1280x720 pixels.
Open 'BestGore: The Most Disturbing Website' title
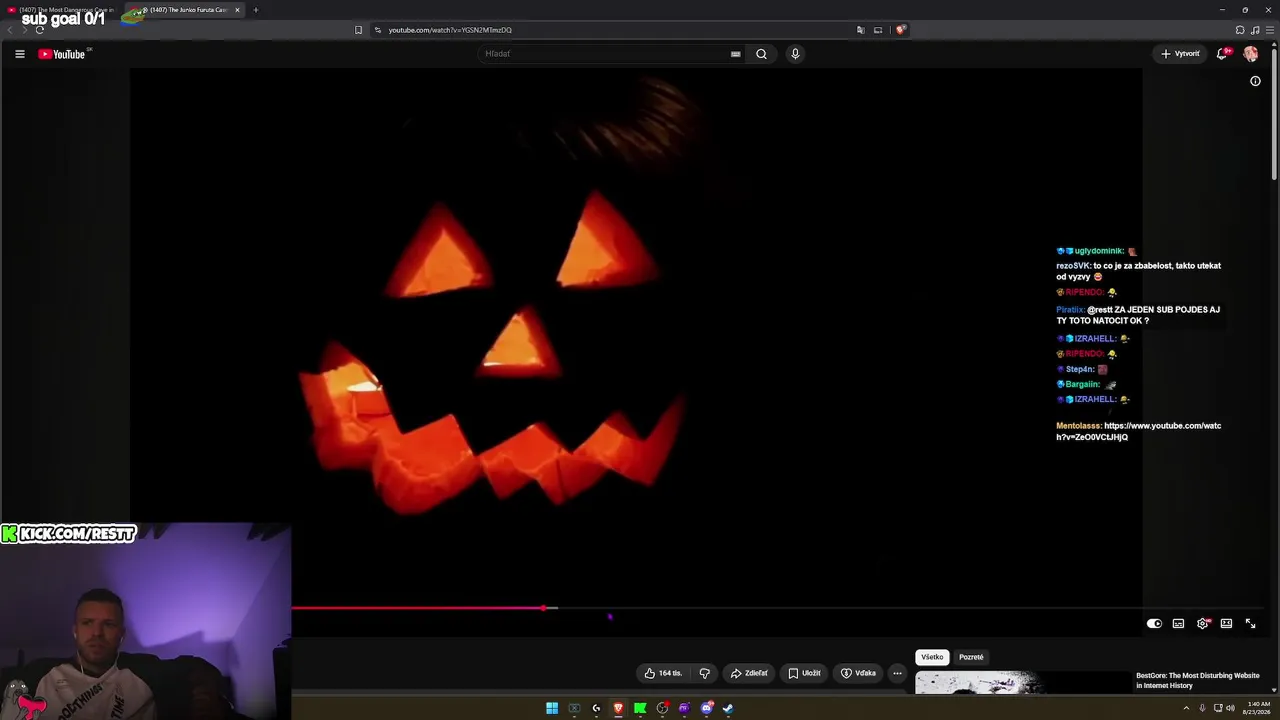(x=1198, y=680)
